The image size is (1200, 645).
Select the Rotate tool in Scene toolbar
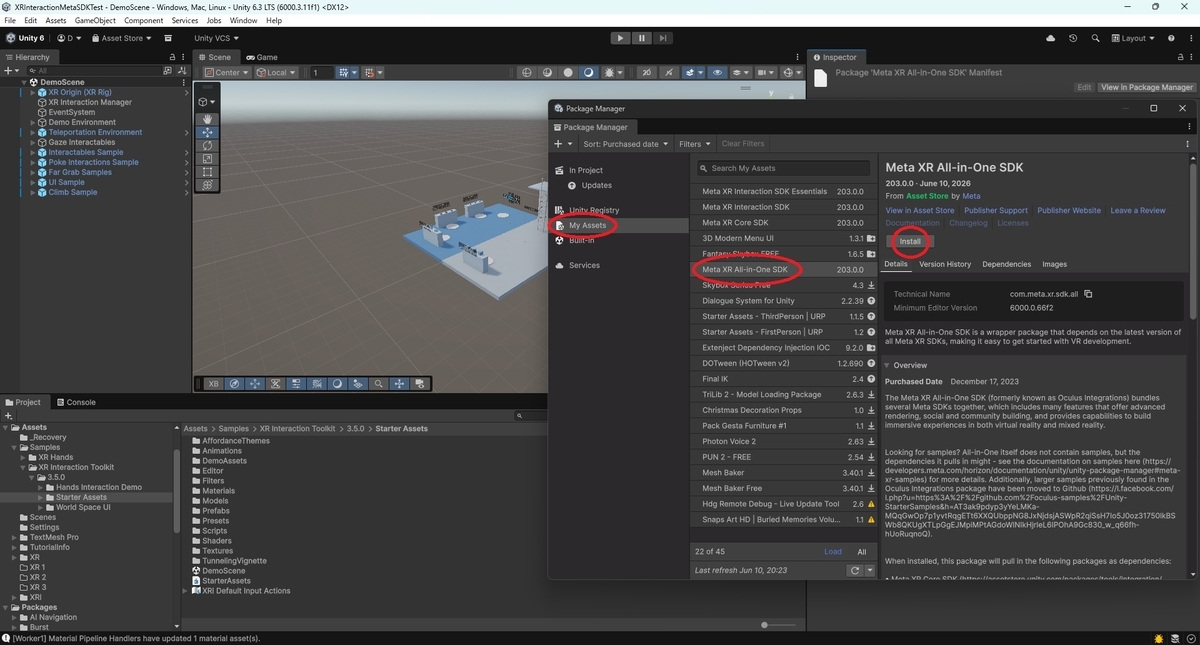(x=207, y=145)
